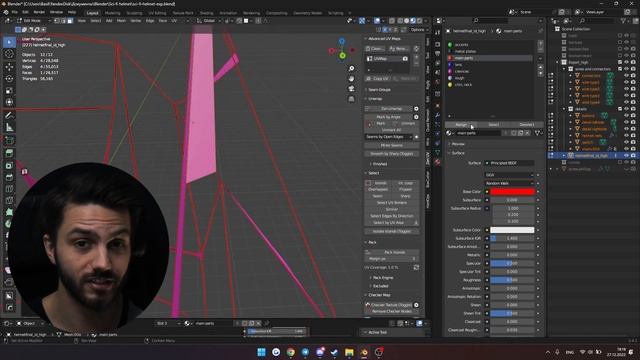Open the Render menu
640x360 pixels.
39,12
